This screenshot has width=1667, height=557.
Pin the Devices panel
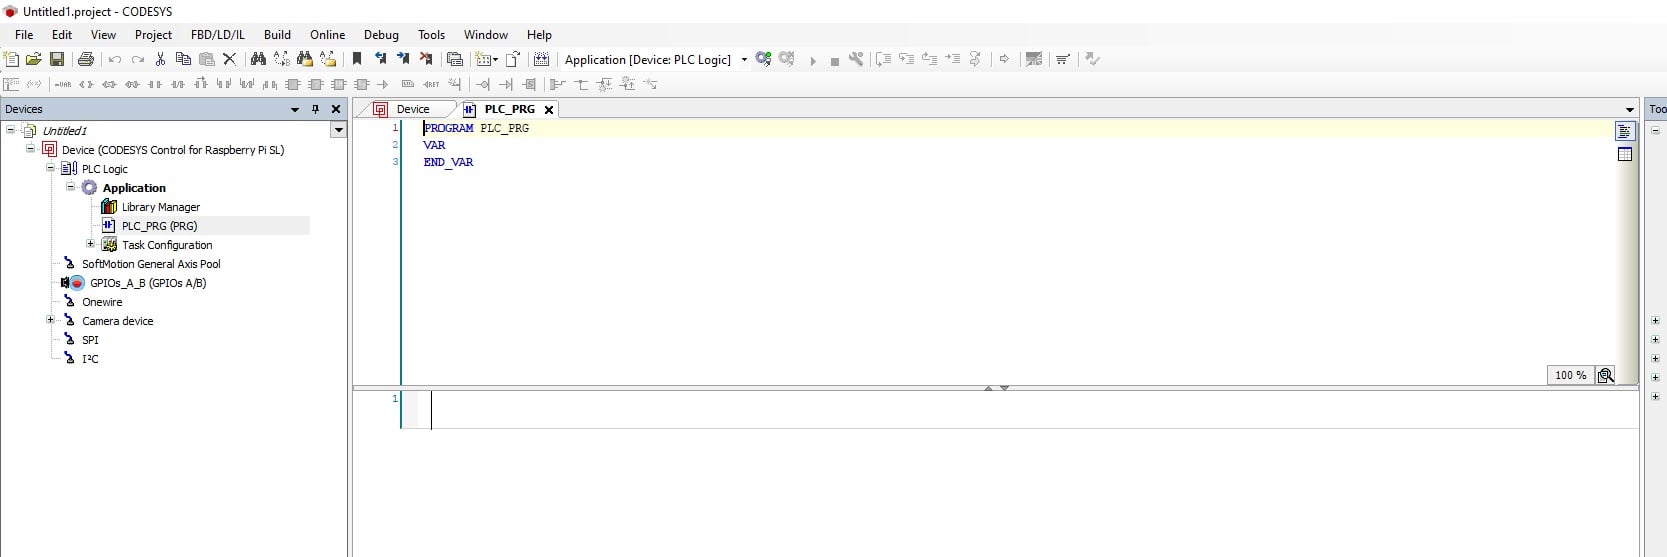click(x=315, y=109)
